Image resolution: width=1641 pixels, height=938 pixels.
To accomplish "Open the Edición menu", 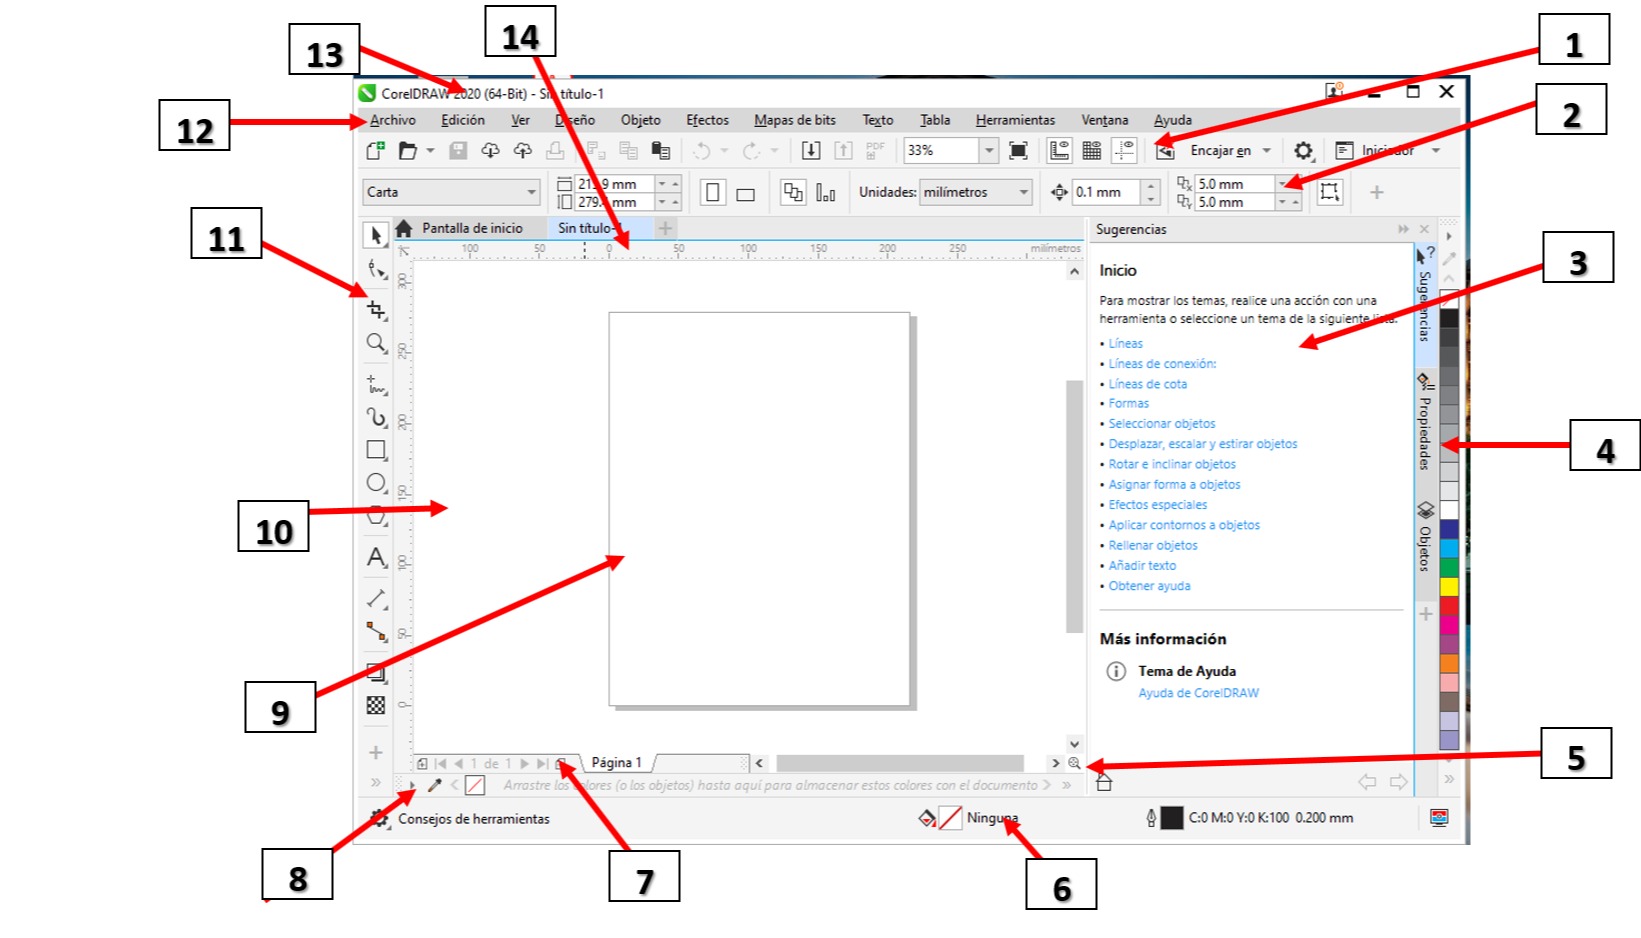I will [x=463, y=120].
